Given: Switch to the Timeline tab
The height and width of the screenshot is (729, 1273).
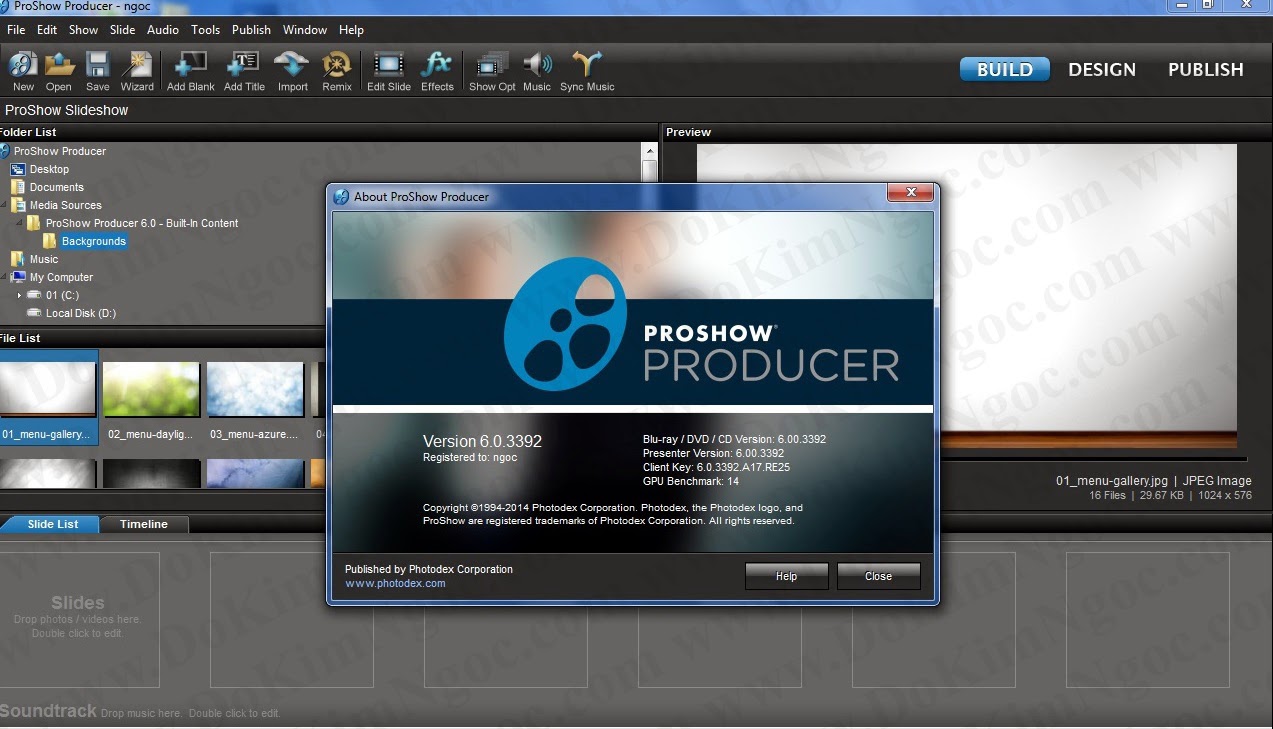Looking at the screenshot, I should [x=144, y=524].
